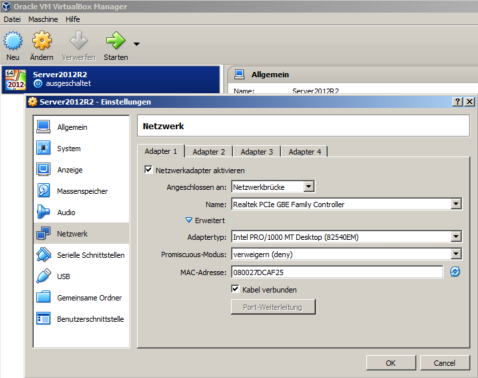The height and width of the screenshot is (378, 478).
Task: Open the Maschine menu
Action: pos(43,19)
